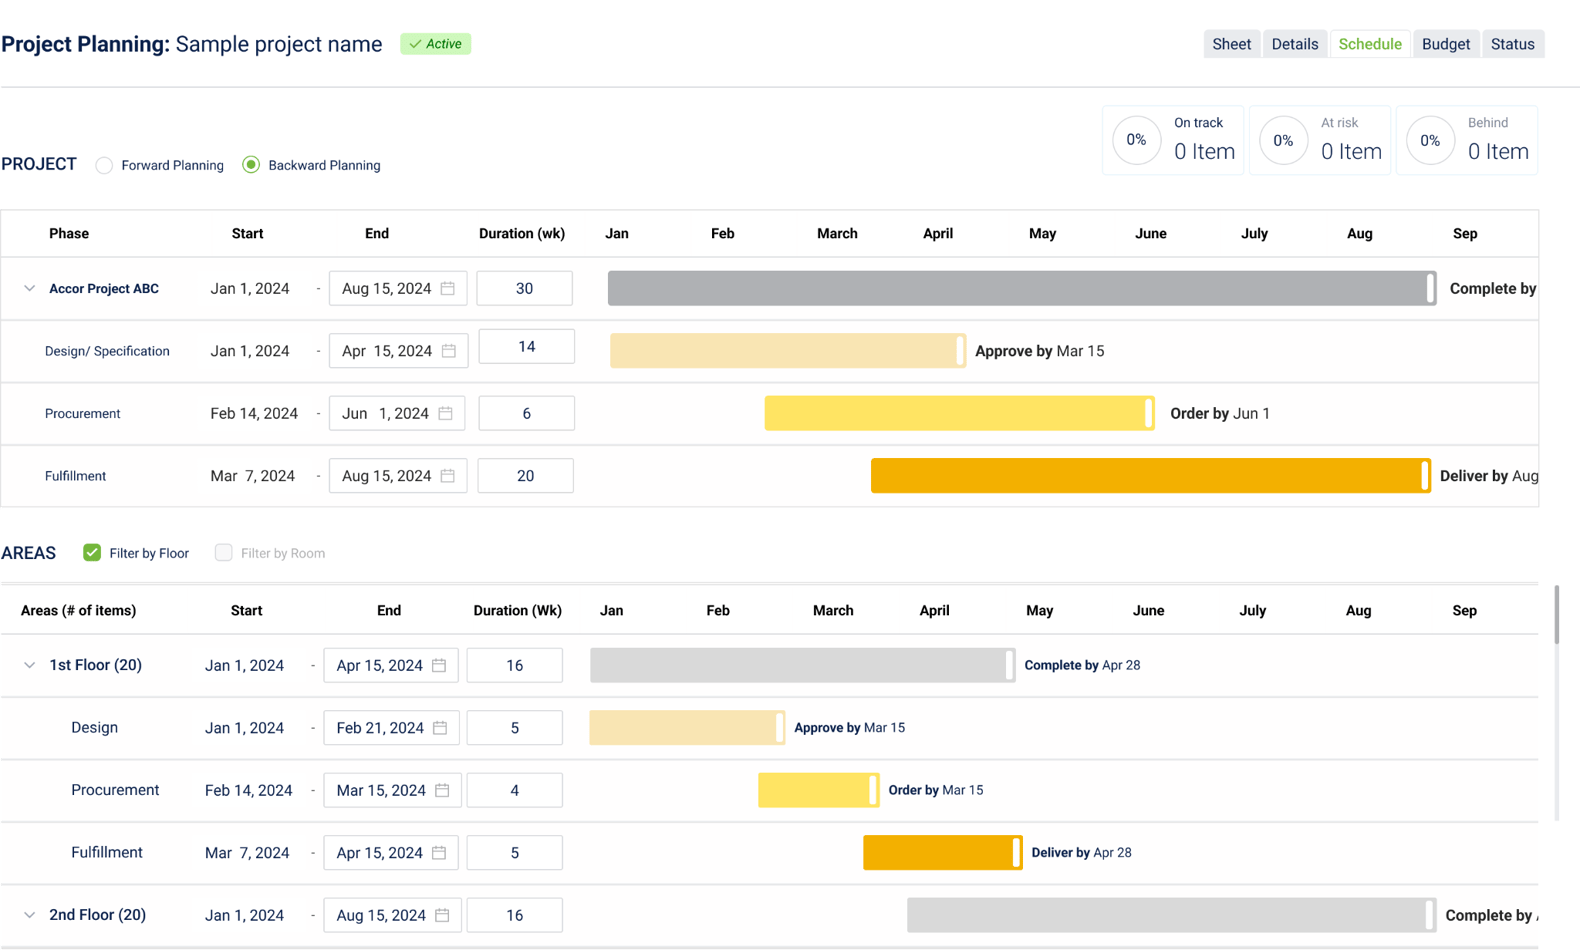
Task: Open calendar icon for Procurement Mar 15 end date
Action: click(442, 790)
